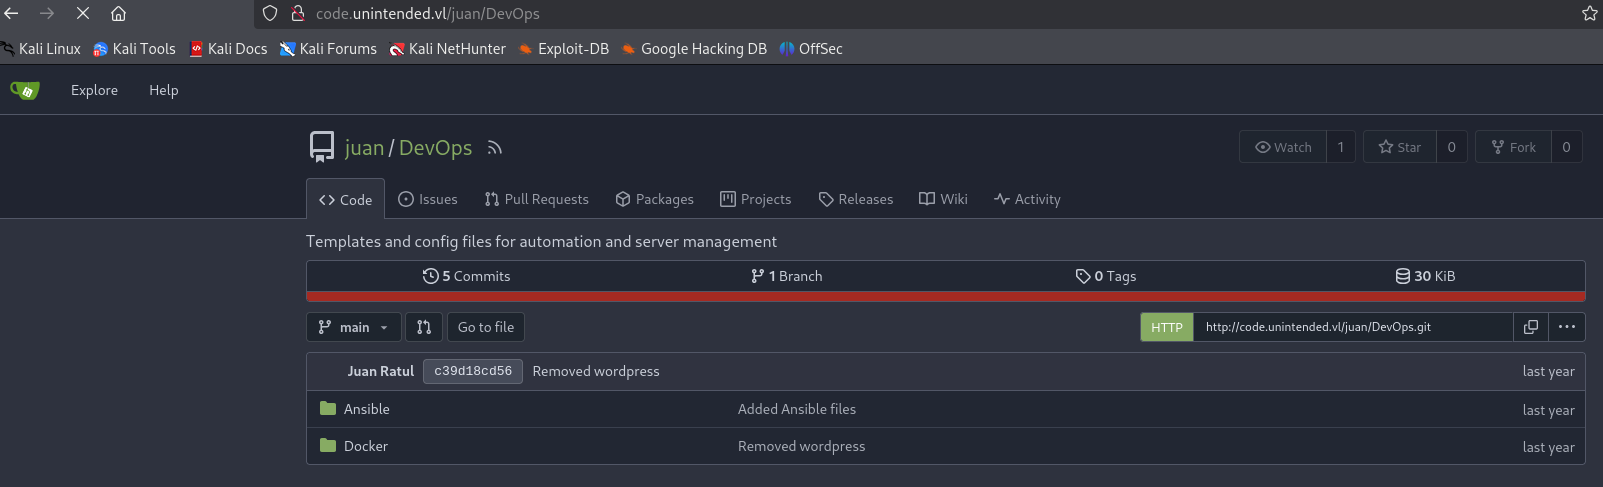View the 1 Branch list
This screenshot has width=1603, height=487.
(787, 276)
